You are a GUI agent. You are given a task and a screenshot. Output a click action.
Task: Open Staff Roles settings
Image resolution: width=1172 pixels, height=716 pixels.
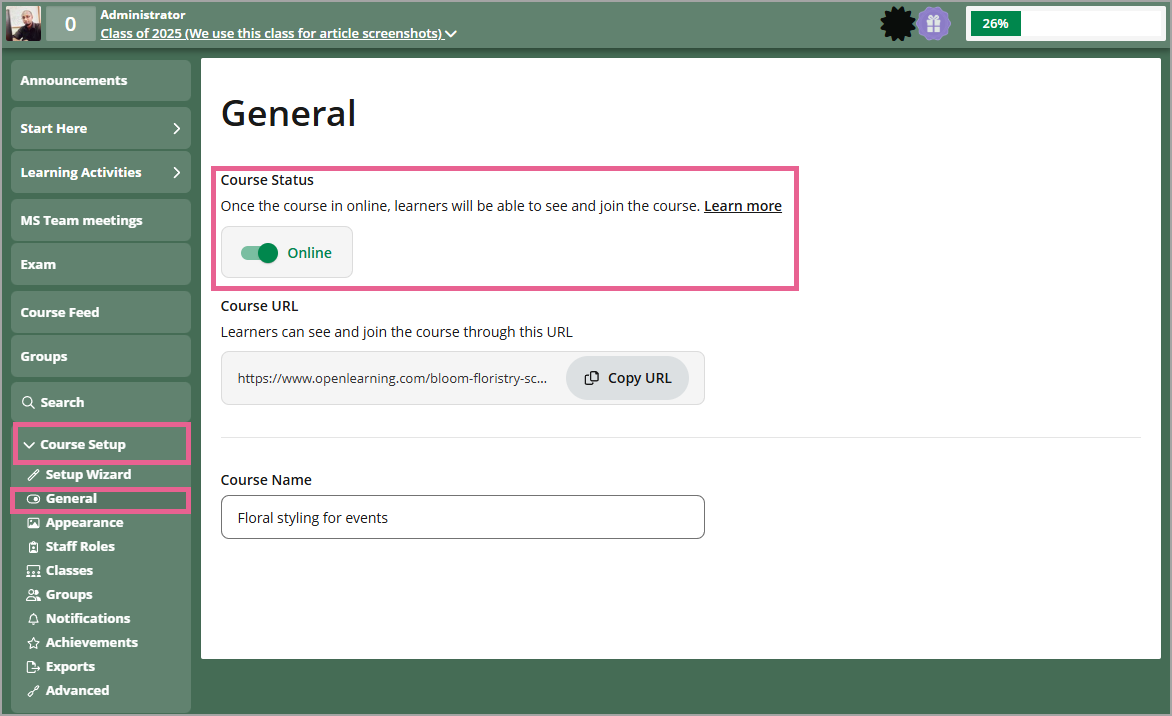click(x=80, y=546)
